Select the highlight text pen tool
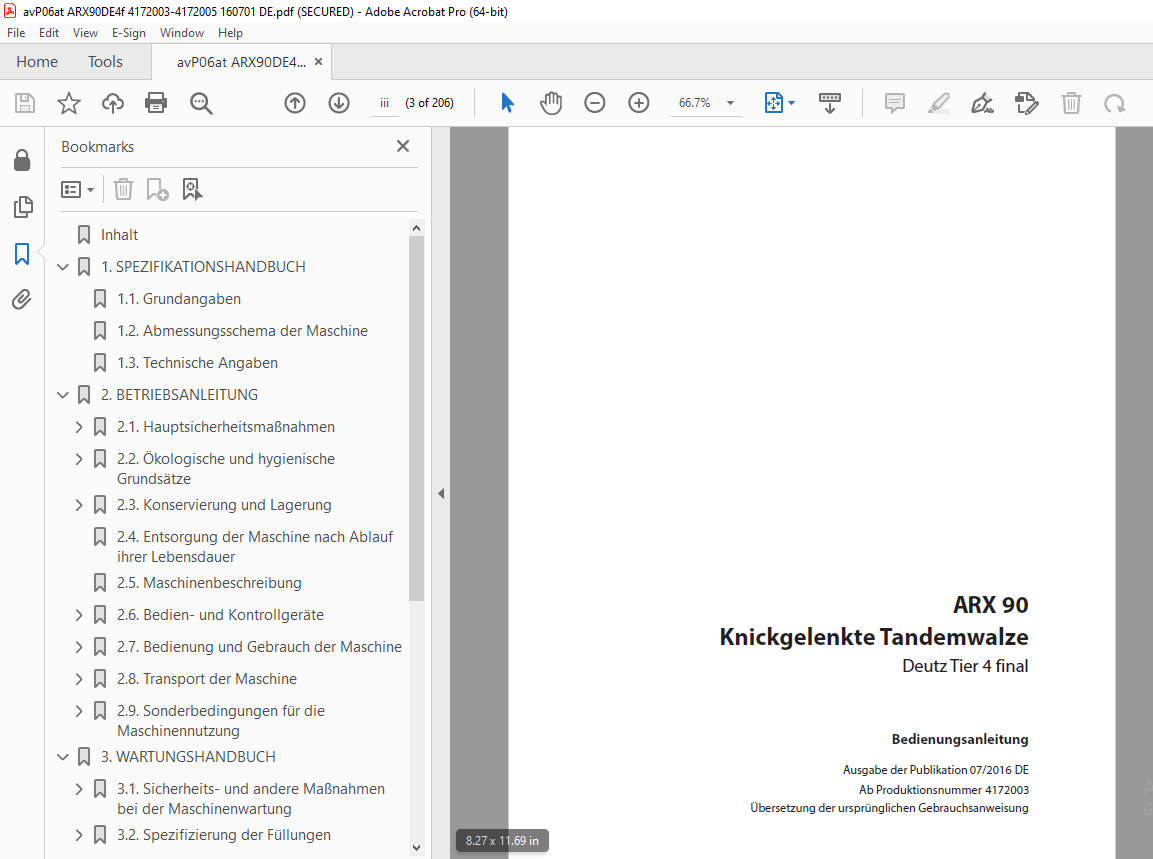The height and width of the screenshot is (859, 1153). pos(938,103)
